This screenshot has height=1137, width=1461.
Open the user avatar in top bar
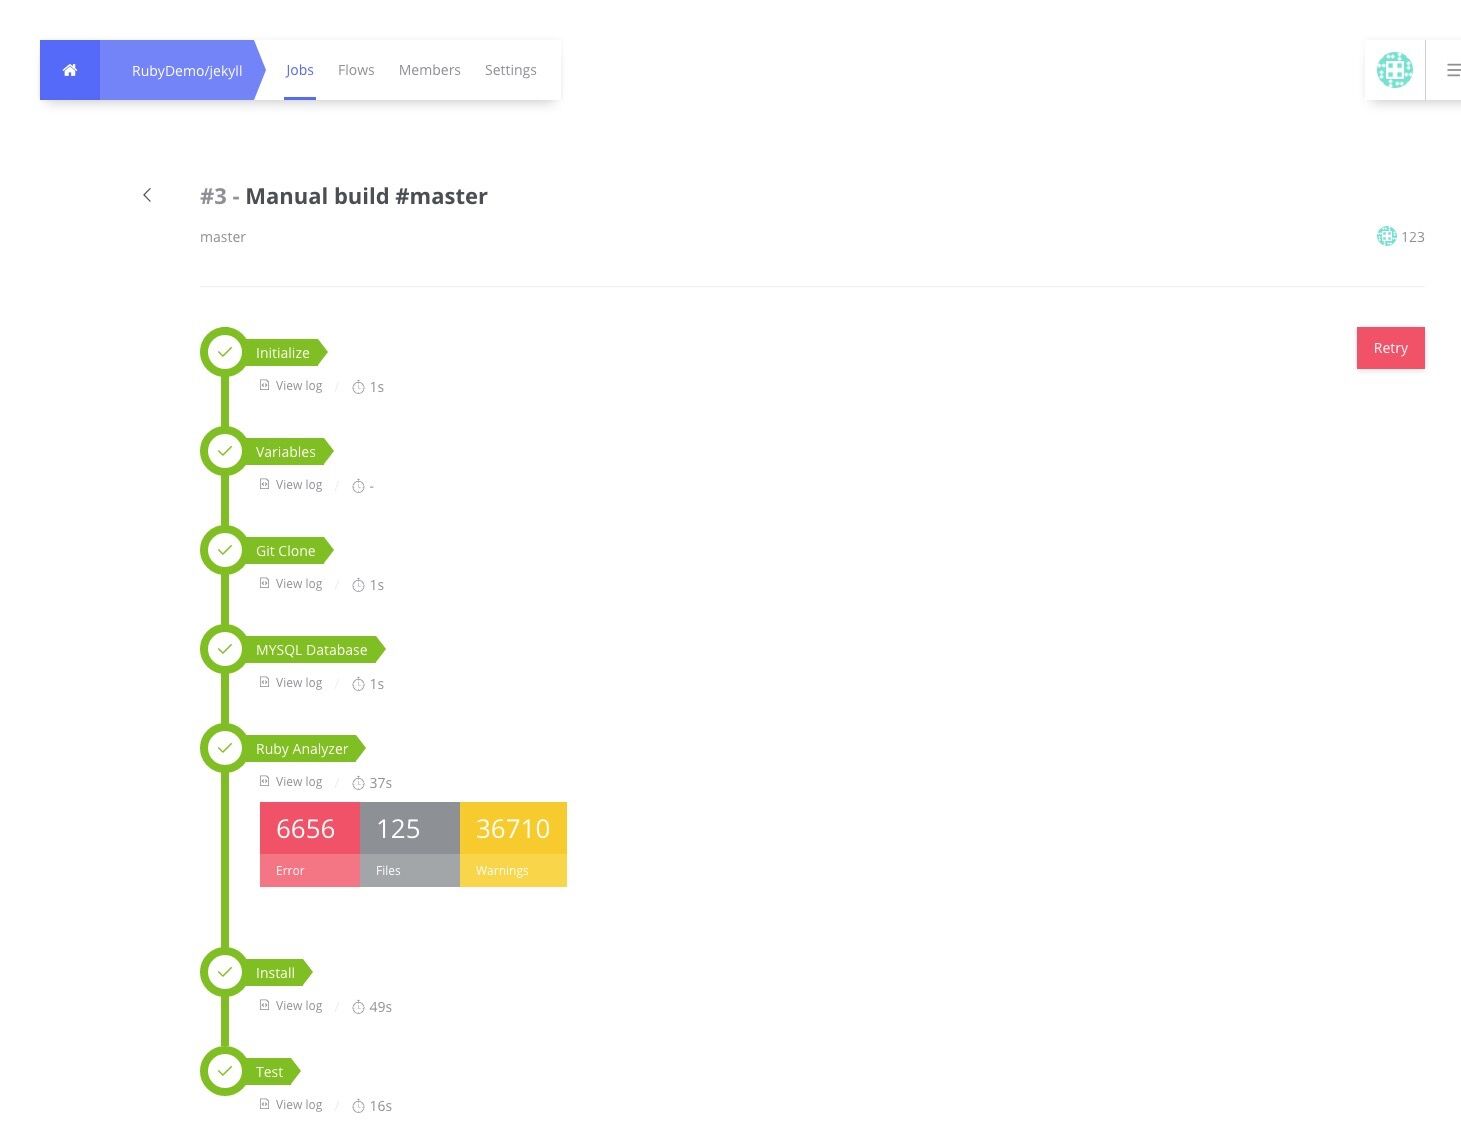(1394, 70)
